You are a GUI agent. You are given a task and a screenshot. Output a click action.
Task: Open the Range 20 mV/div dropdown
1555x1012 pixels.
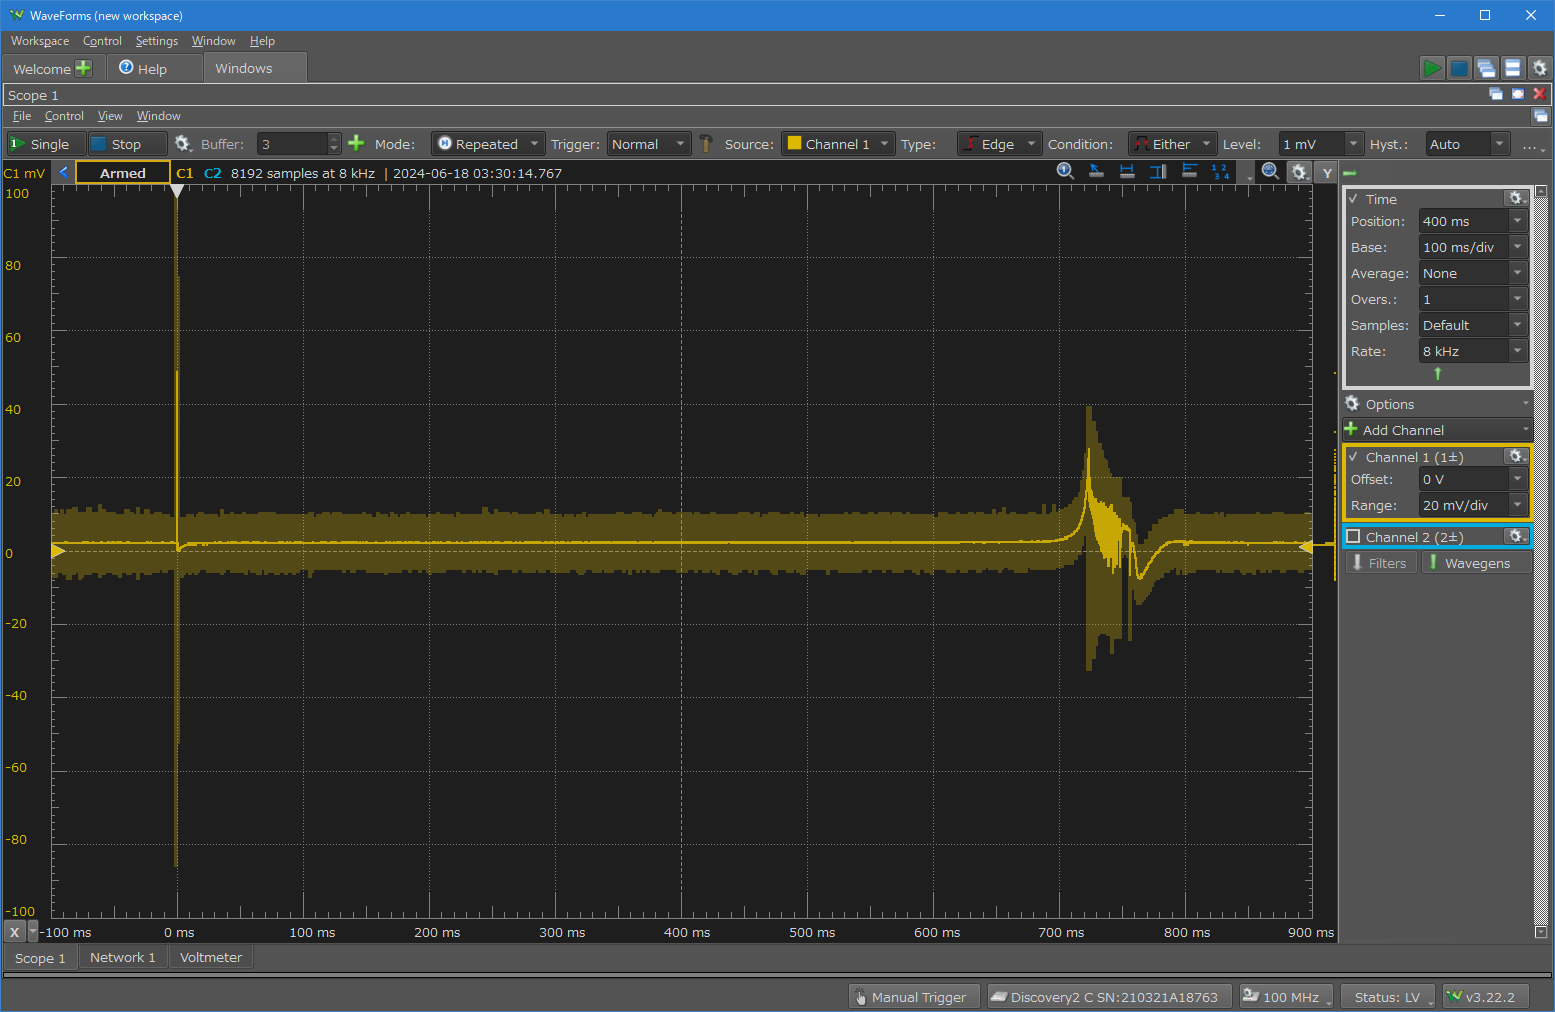tap(1473, 505)
